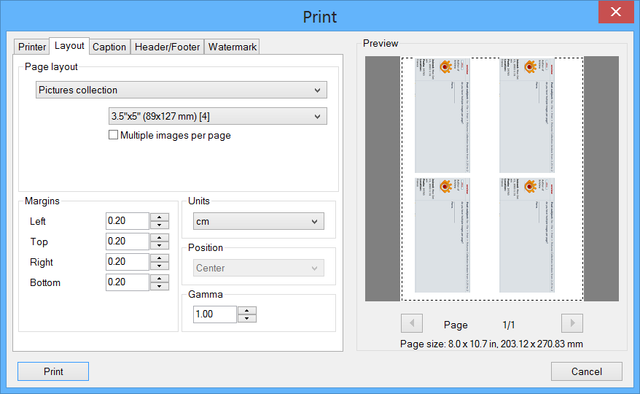
Task: Go to previous preview page arrow
Action: (412, 323)
